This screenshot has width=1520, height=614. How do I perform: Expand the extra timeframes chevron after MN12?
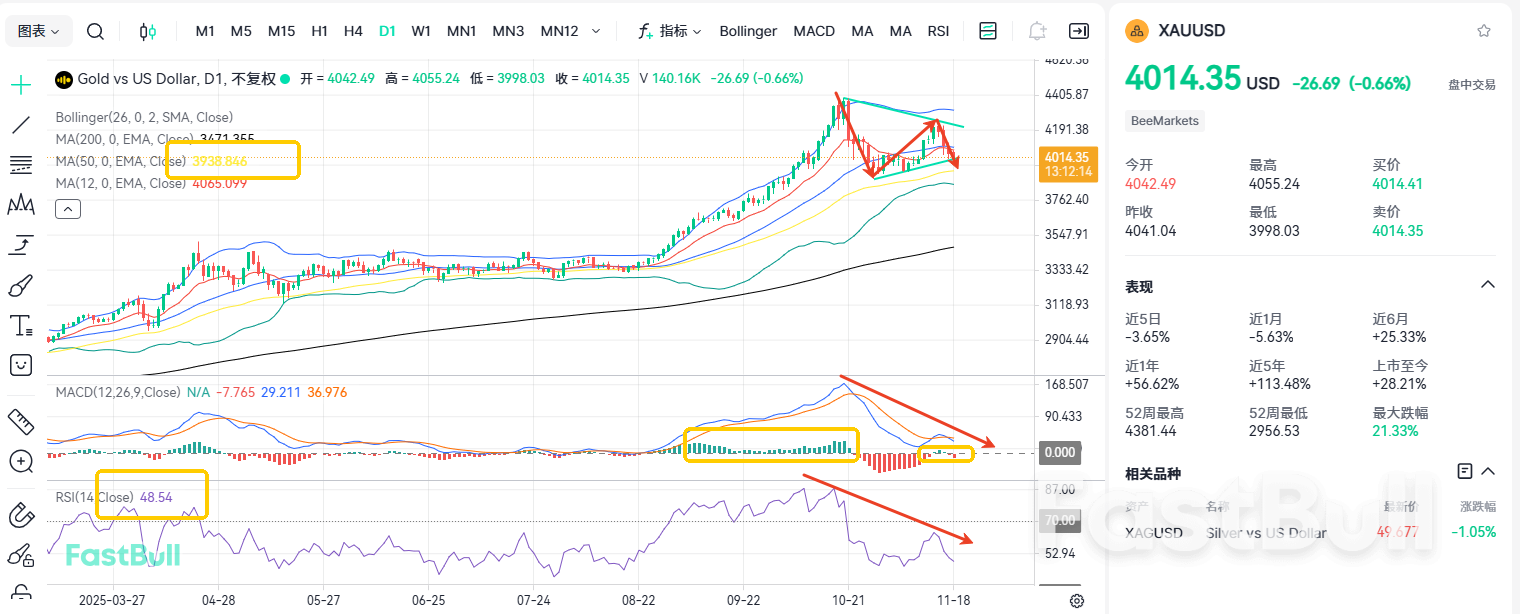tap(596, 30)
